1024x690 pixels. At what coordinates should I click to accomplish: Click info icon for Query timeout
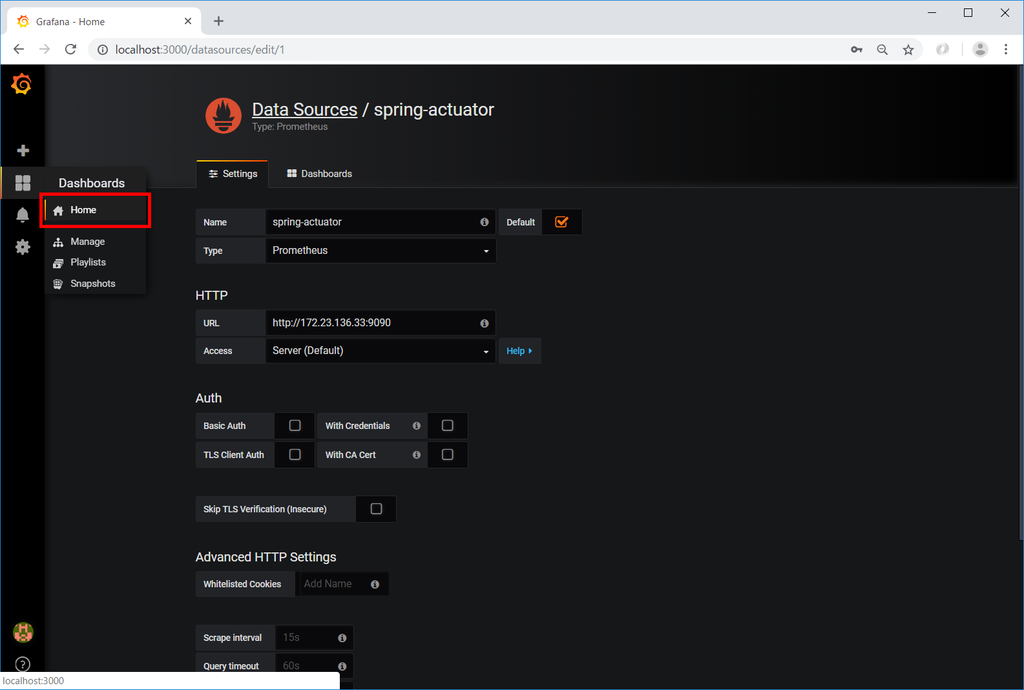click(x=342, y=666)
